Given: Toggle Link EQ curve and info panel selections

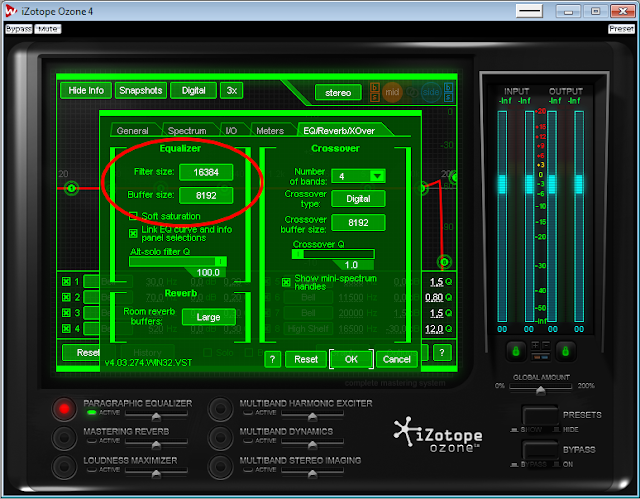Looking at the screenshot, I should coord(133,233).
